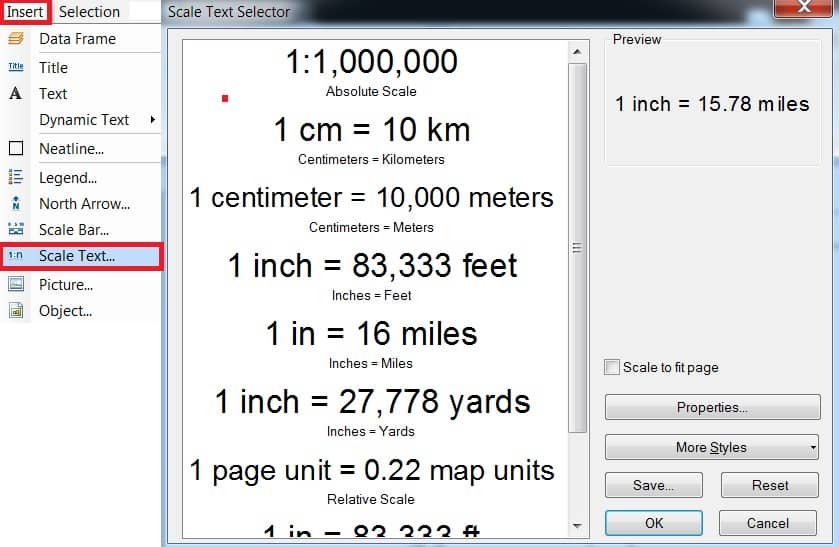Screen dimensions: 839x547
Task: Open the Insert menu
Action: pos(25,11)
